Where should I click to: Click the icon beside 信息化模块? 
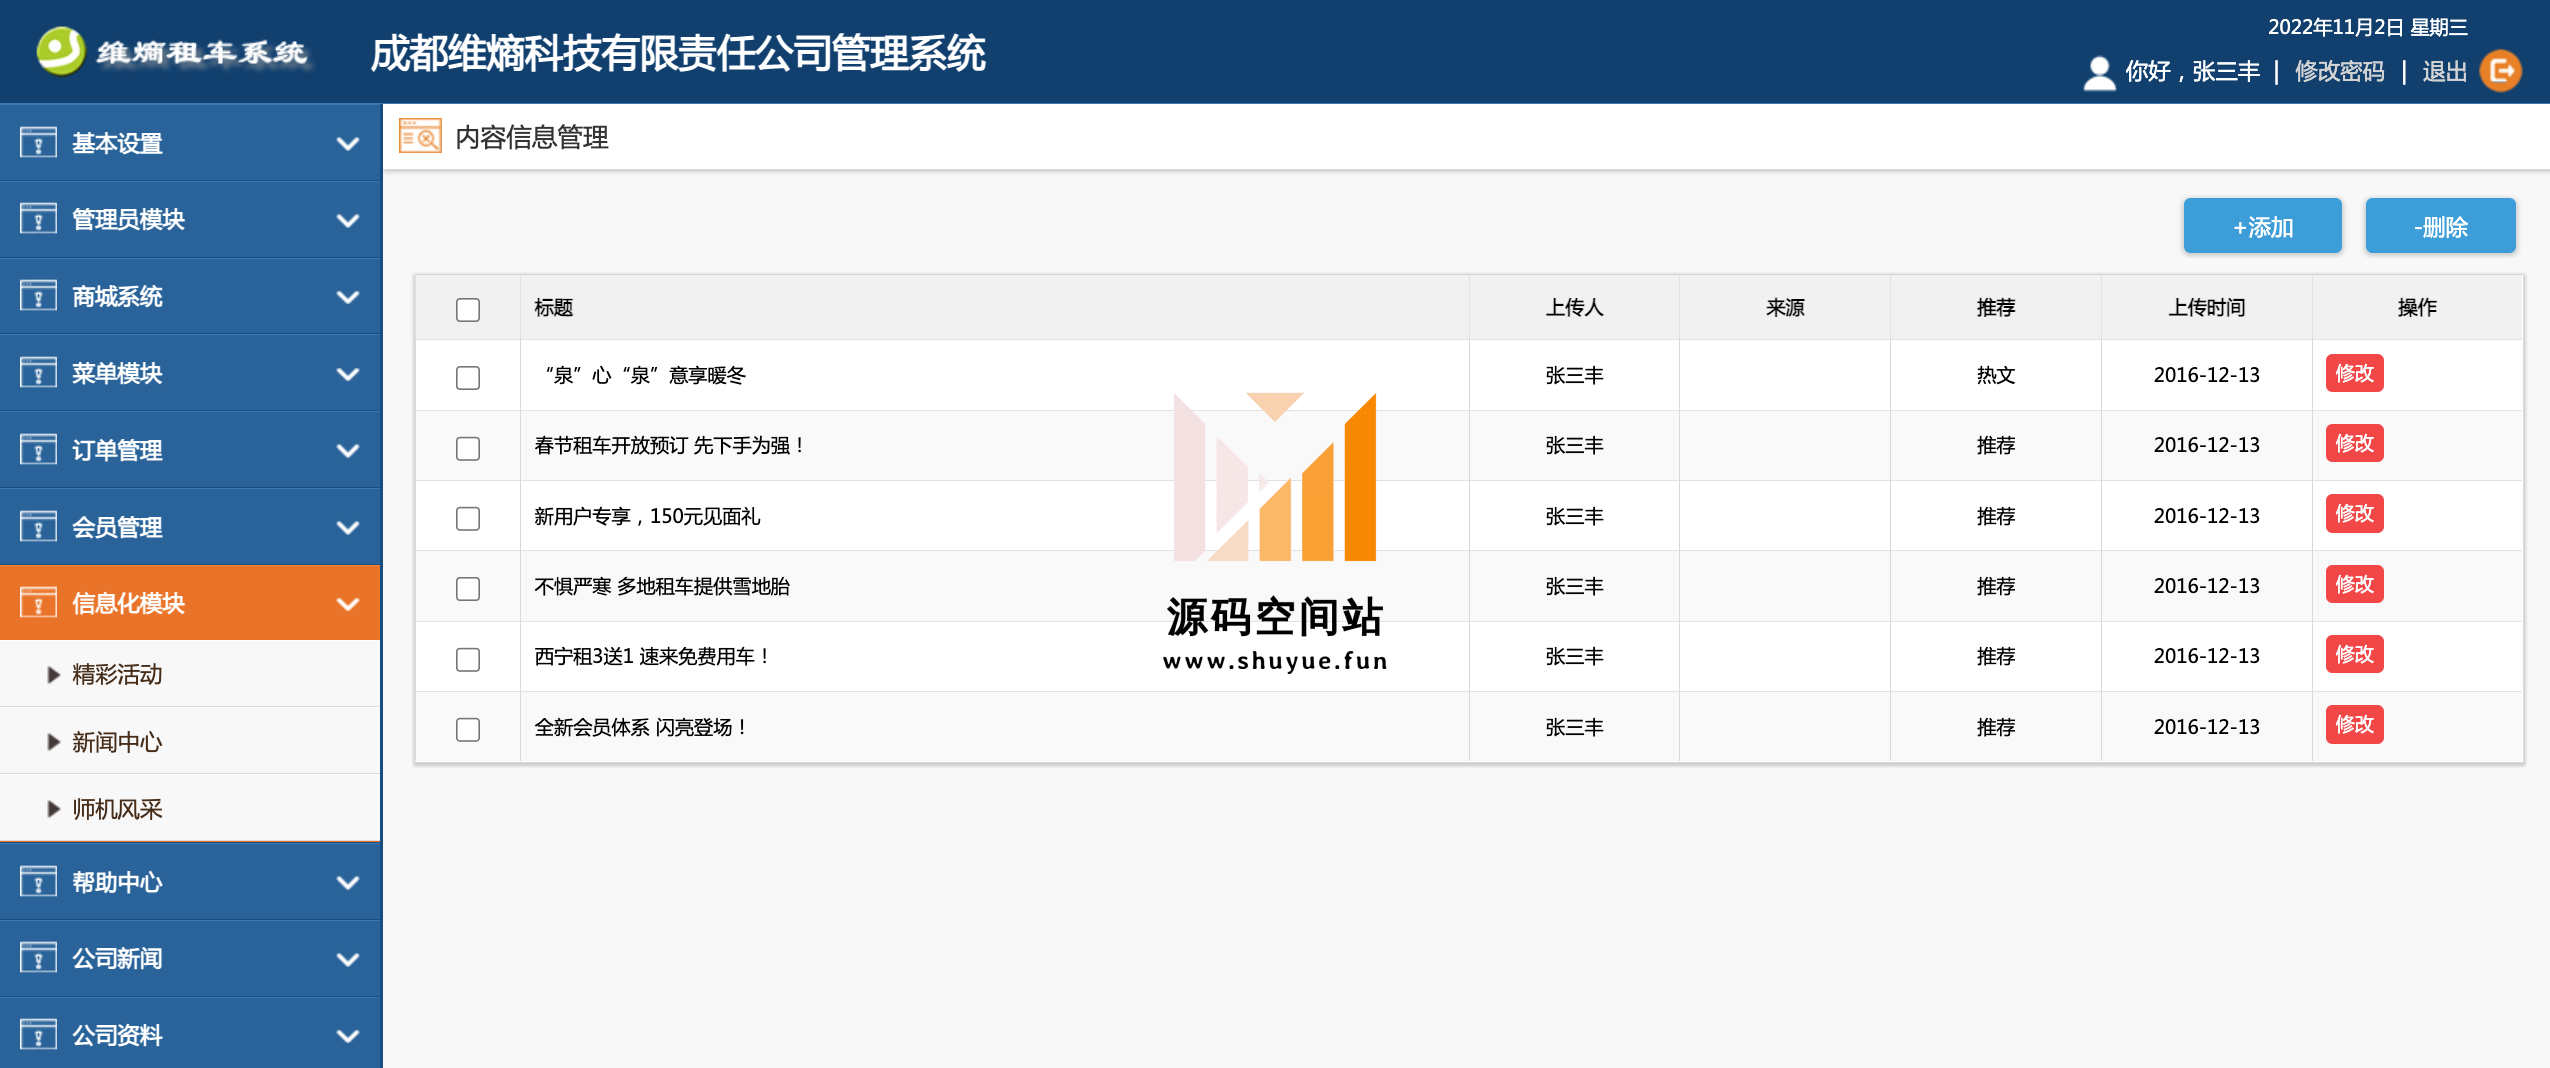[38, 603]
